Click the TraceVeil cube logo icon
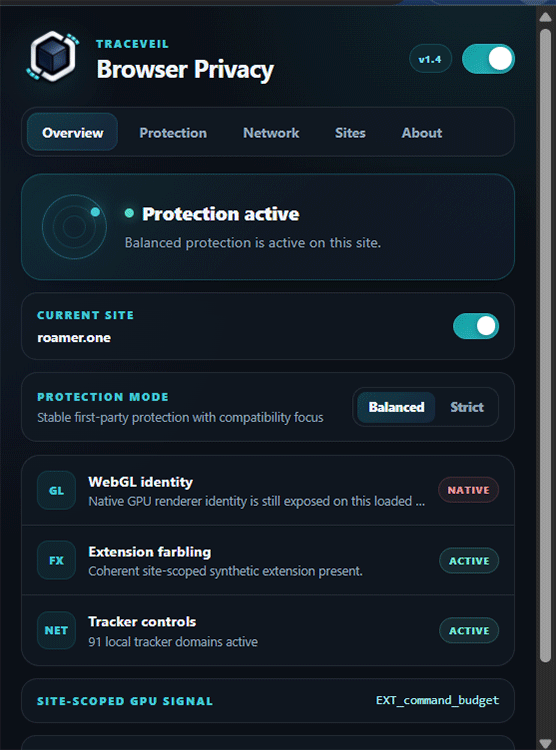The image size is (556, 750). click(x=53, y=56)
